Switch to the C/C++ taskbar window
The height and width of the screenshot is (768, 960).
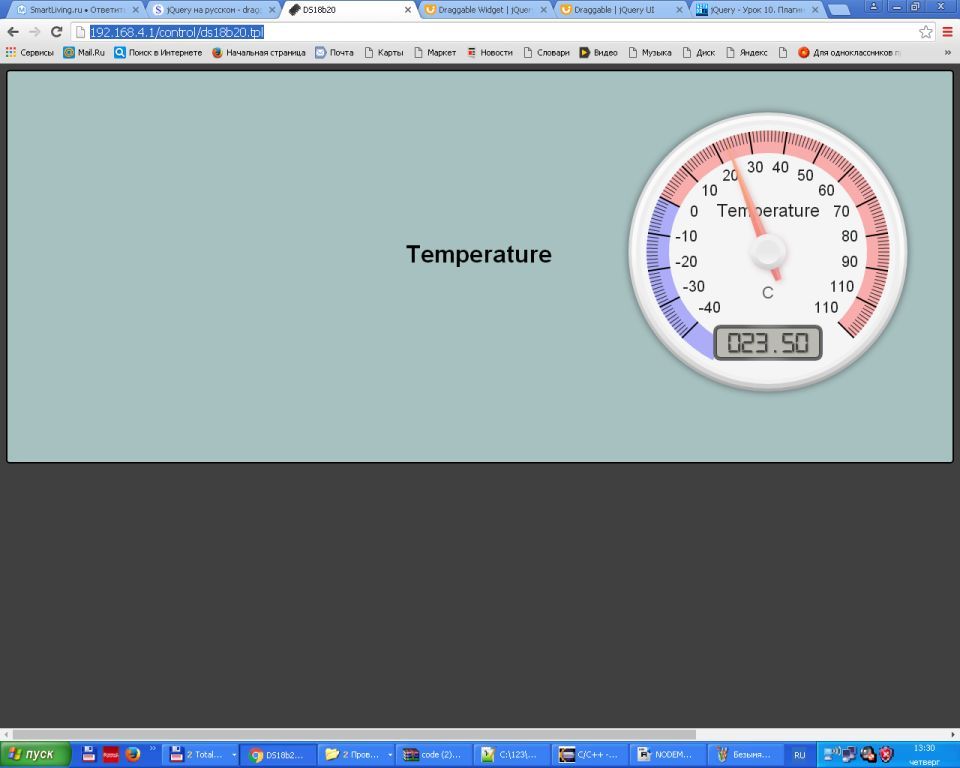coord(590,755)
